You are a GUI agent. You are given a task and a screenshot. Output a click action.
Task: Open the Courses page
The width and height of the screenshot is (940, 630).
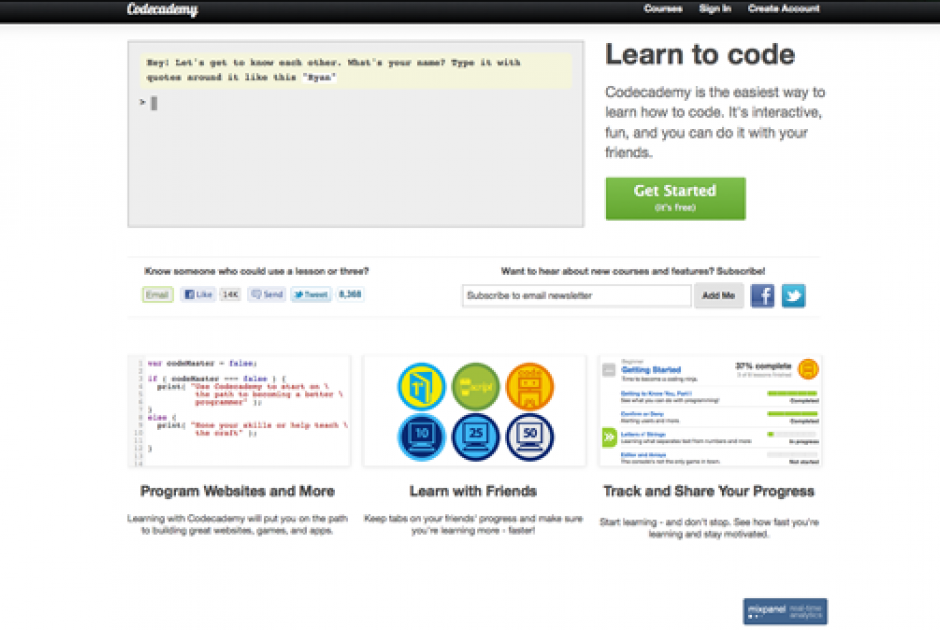[663, 8]
